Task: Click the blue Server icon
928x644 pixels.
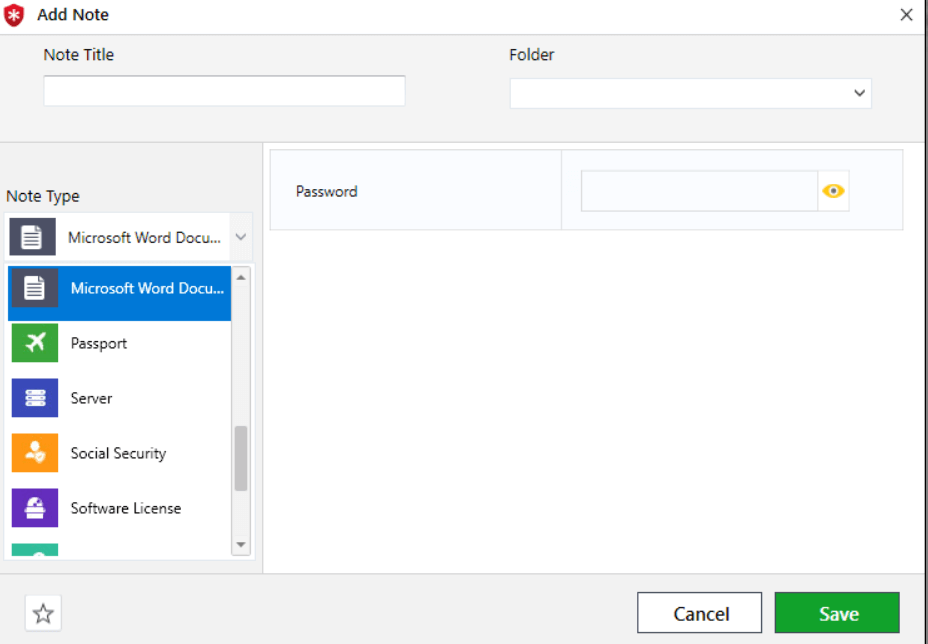Action: 34,398
